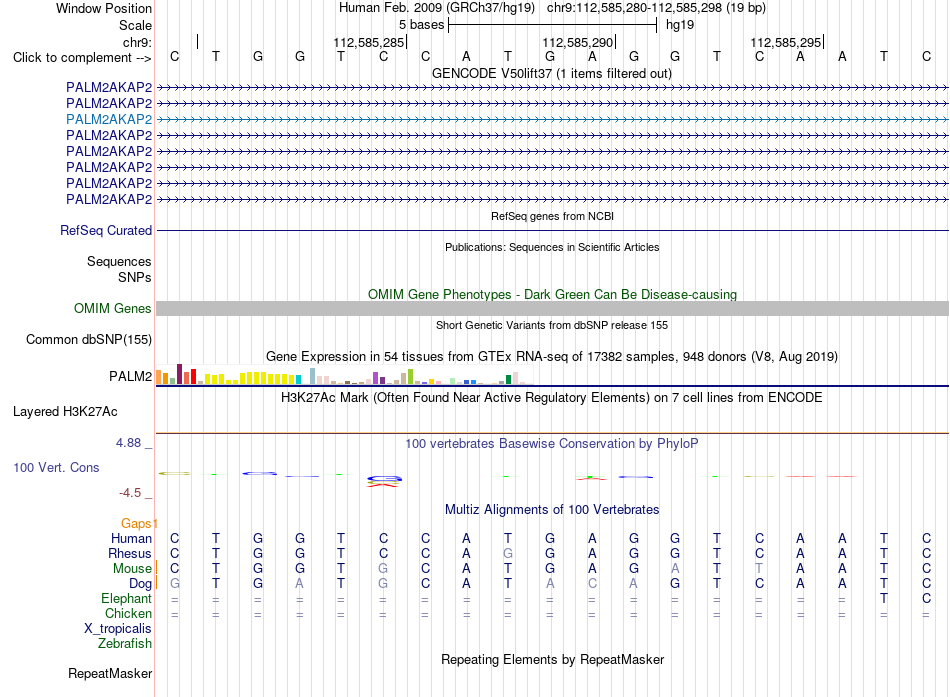950x697 pixels.
Task: Click the 112,585,295 coordinate tick label
Action: [786, 42]
